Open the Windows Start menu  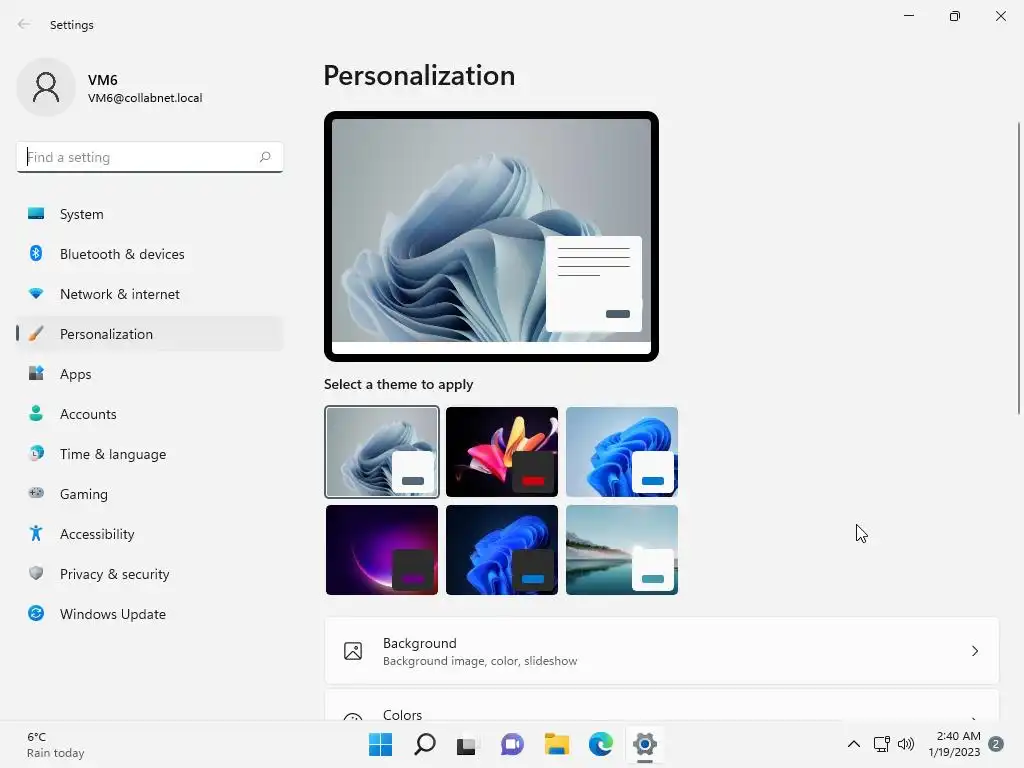pos(380,744)
